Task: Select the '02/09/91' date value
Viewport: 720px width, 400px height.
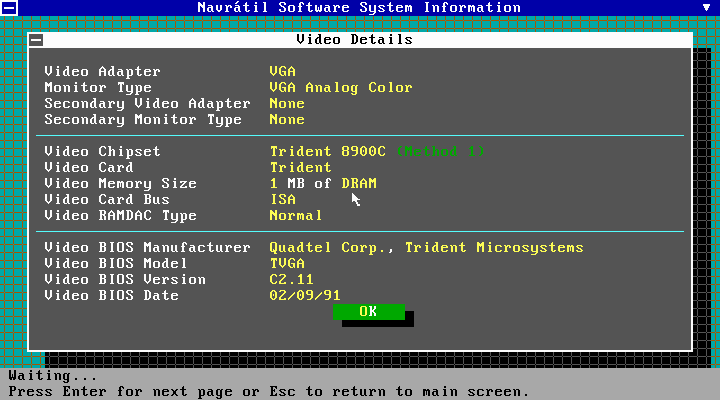Action: 305,296
